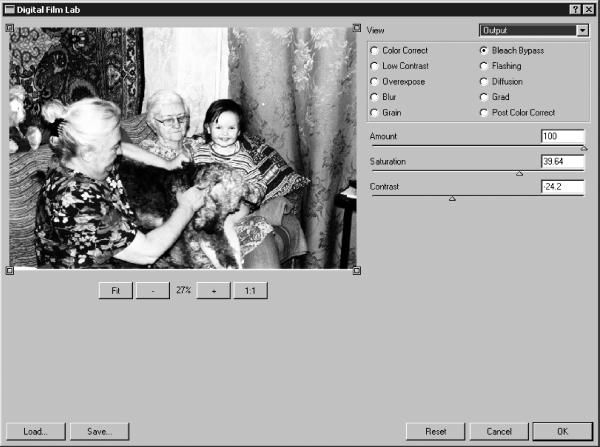600x447 pixels.
Task: Enable the Diffusion radio button
Action: [485, 82]
